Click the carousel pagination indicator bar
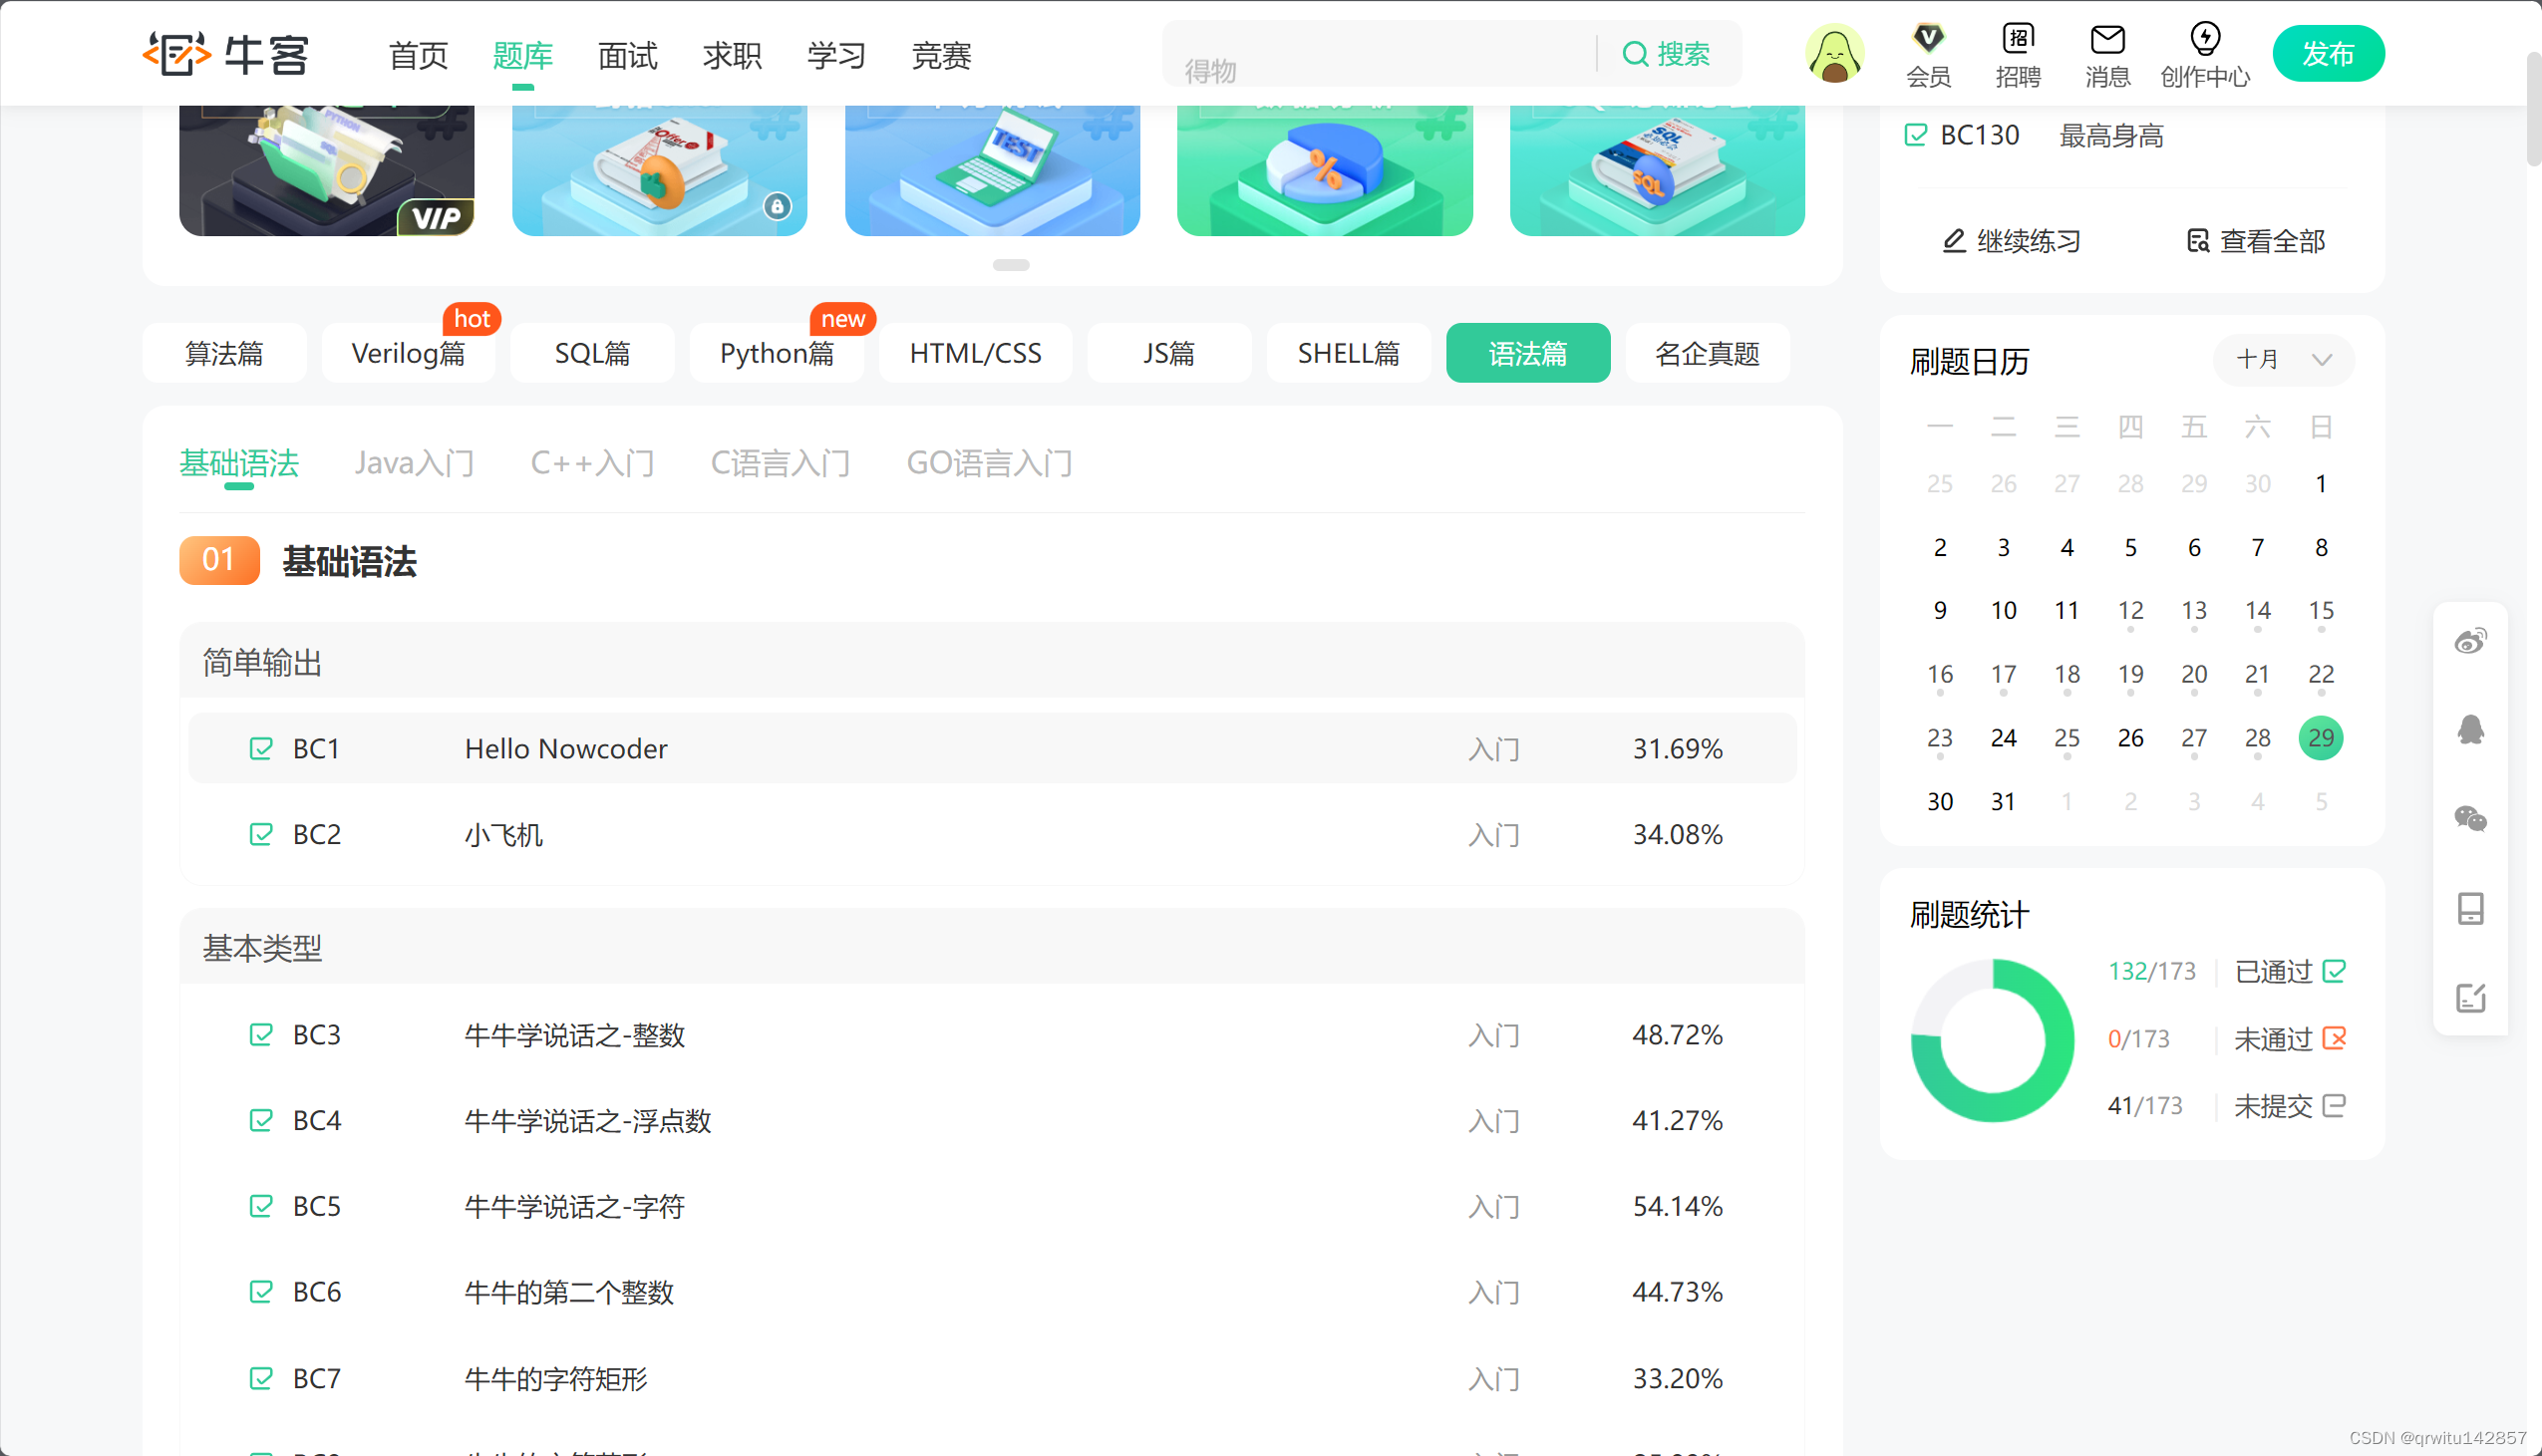The image size is (2542, 1456). (x=1010, y=265)
